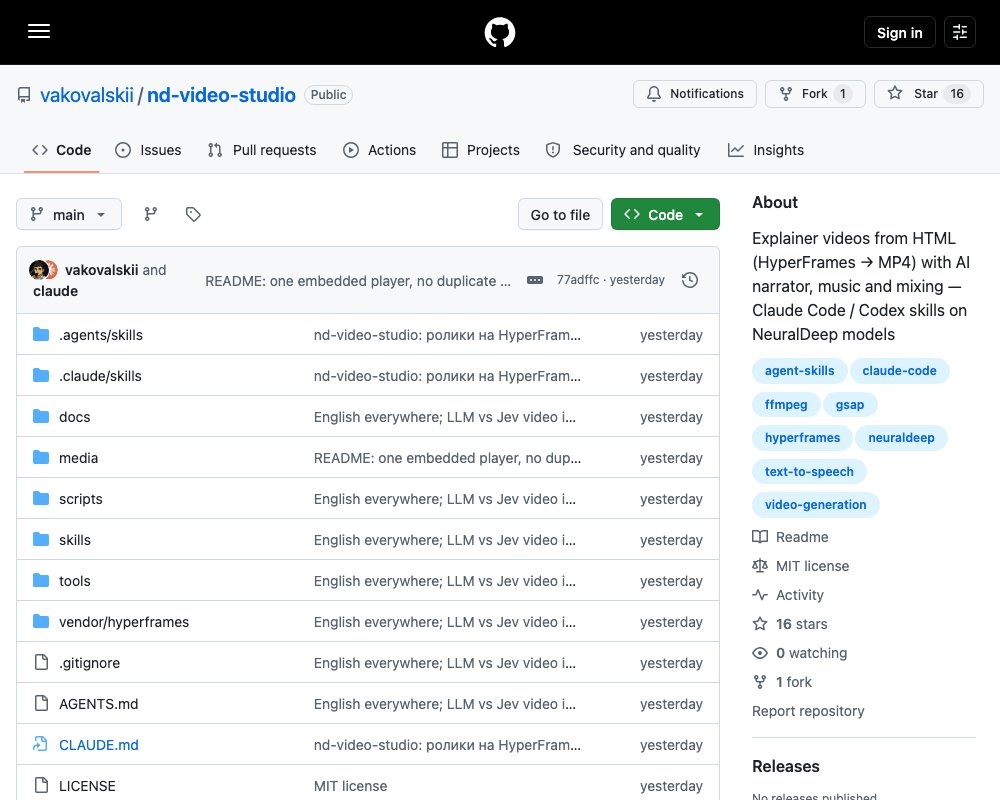Open the main branch dropdown
The height and width of the screenshot is (800, 1000).
[x=69, y=214]
